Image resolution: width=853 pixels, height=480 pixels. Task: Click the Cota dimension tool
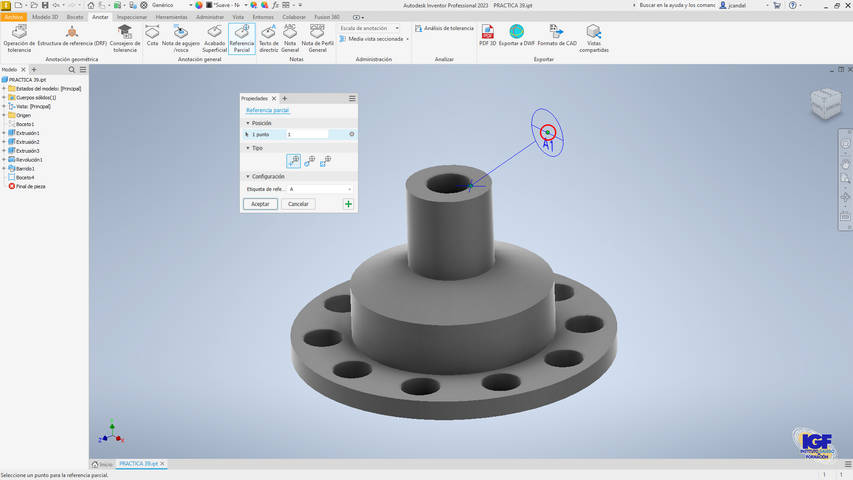[152, 37]
